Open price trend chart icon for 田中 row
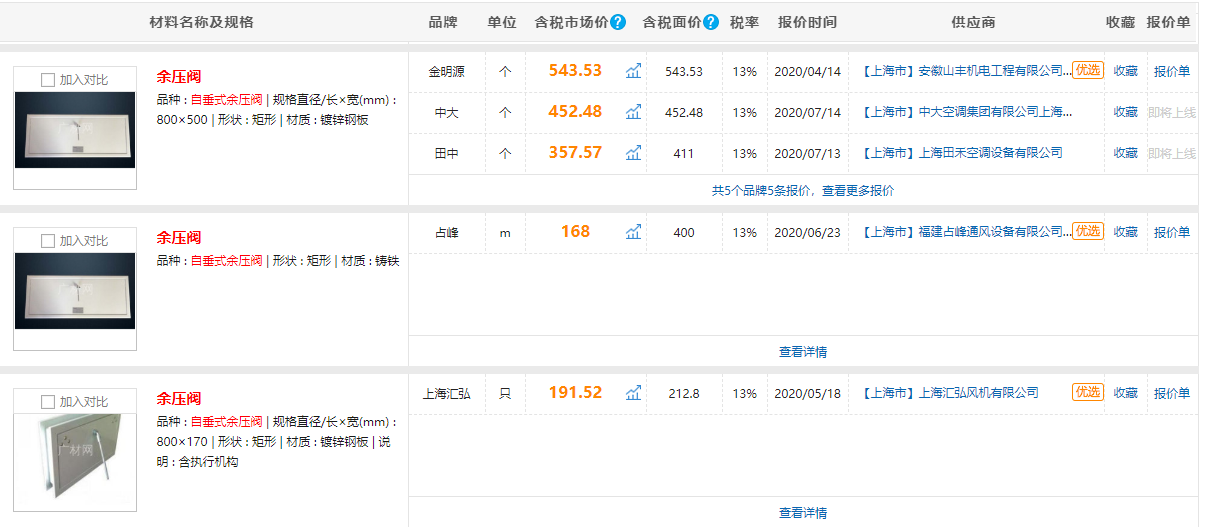 tap(633, 153)
